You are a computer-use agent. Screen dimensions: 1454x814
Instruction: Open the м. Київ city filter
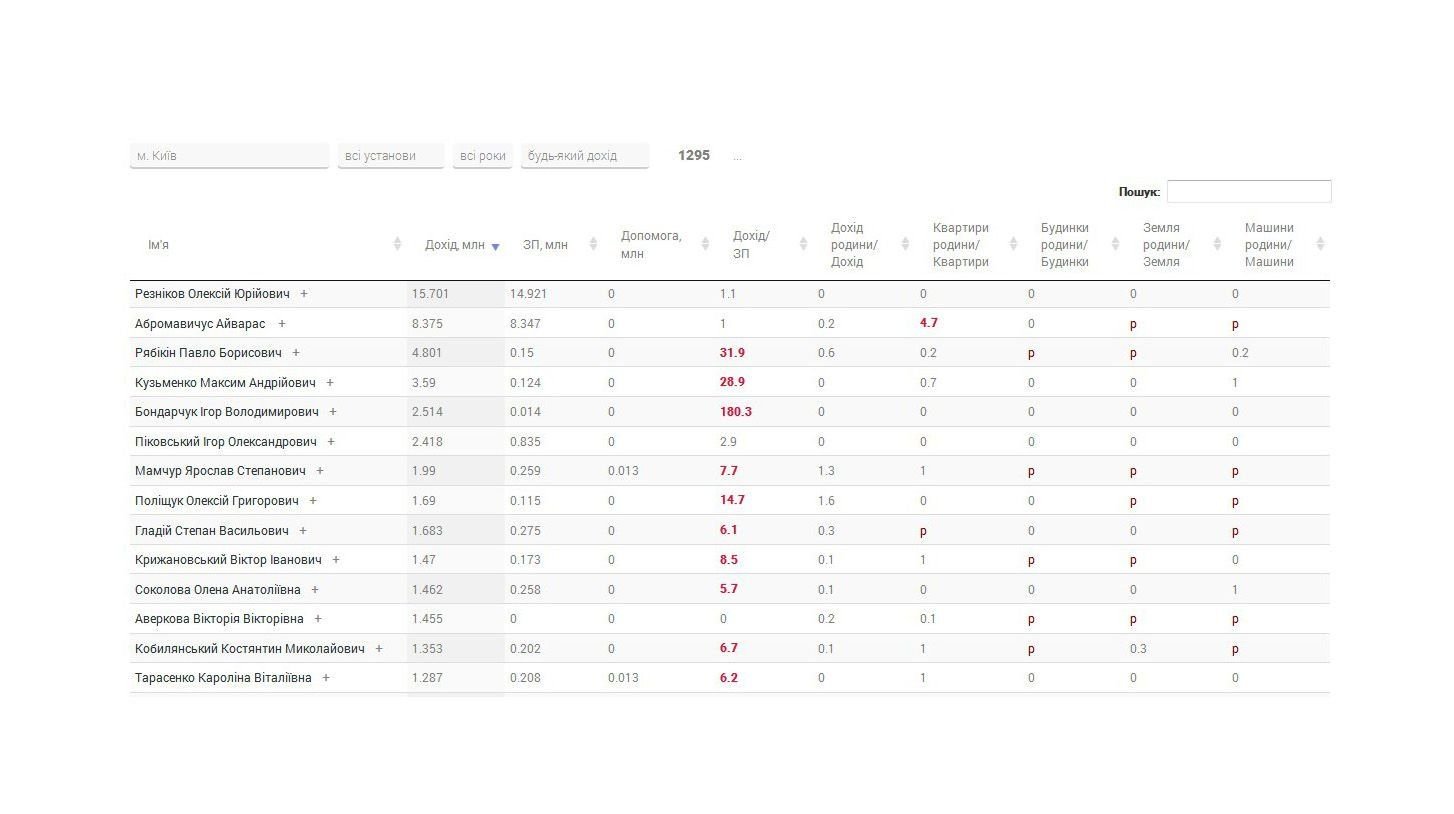pyautogui.click(x=229, y=156)
